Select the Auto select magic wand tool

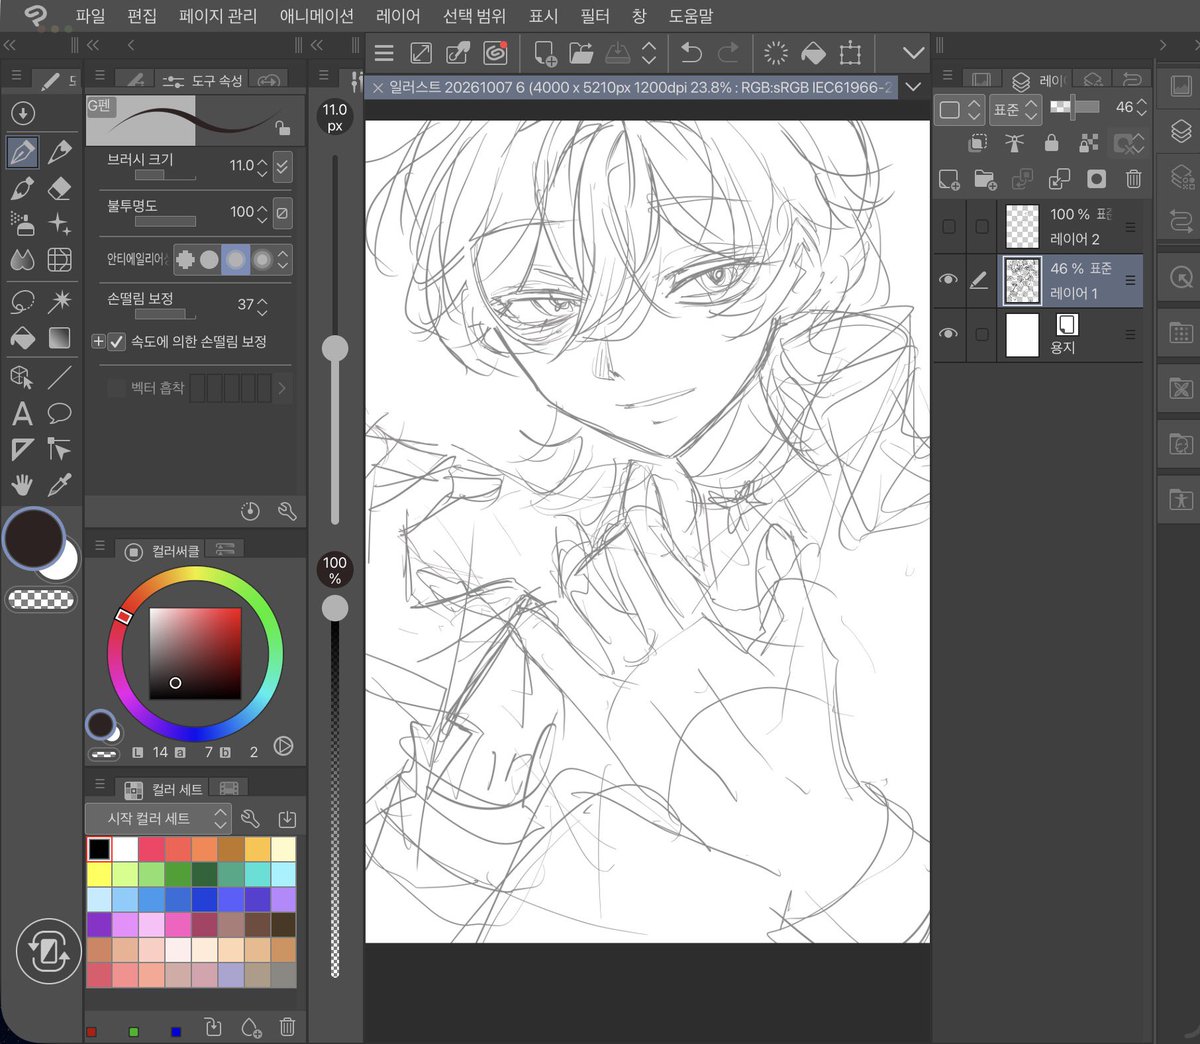click(x=59, y=301)
